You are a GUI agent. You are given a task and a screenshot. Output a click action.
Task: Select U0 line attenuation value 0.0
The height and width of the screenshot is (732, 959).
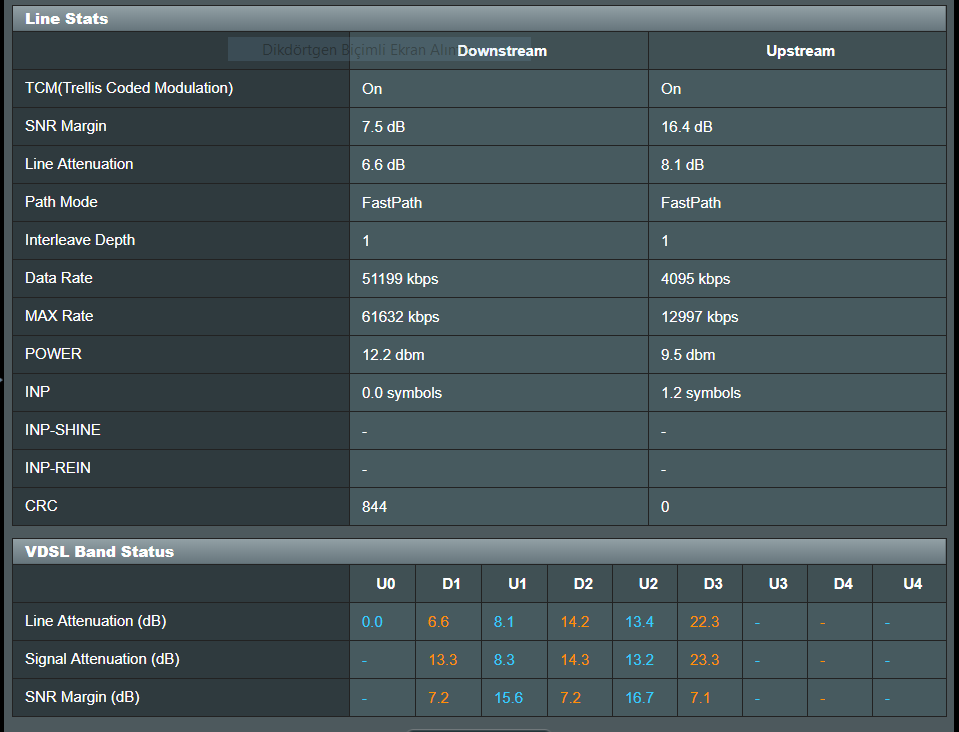pyautogui.click(x=372, y=622)
